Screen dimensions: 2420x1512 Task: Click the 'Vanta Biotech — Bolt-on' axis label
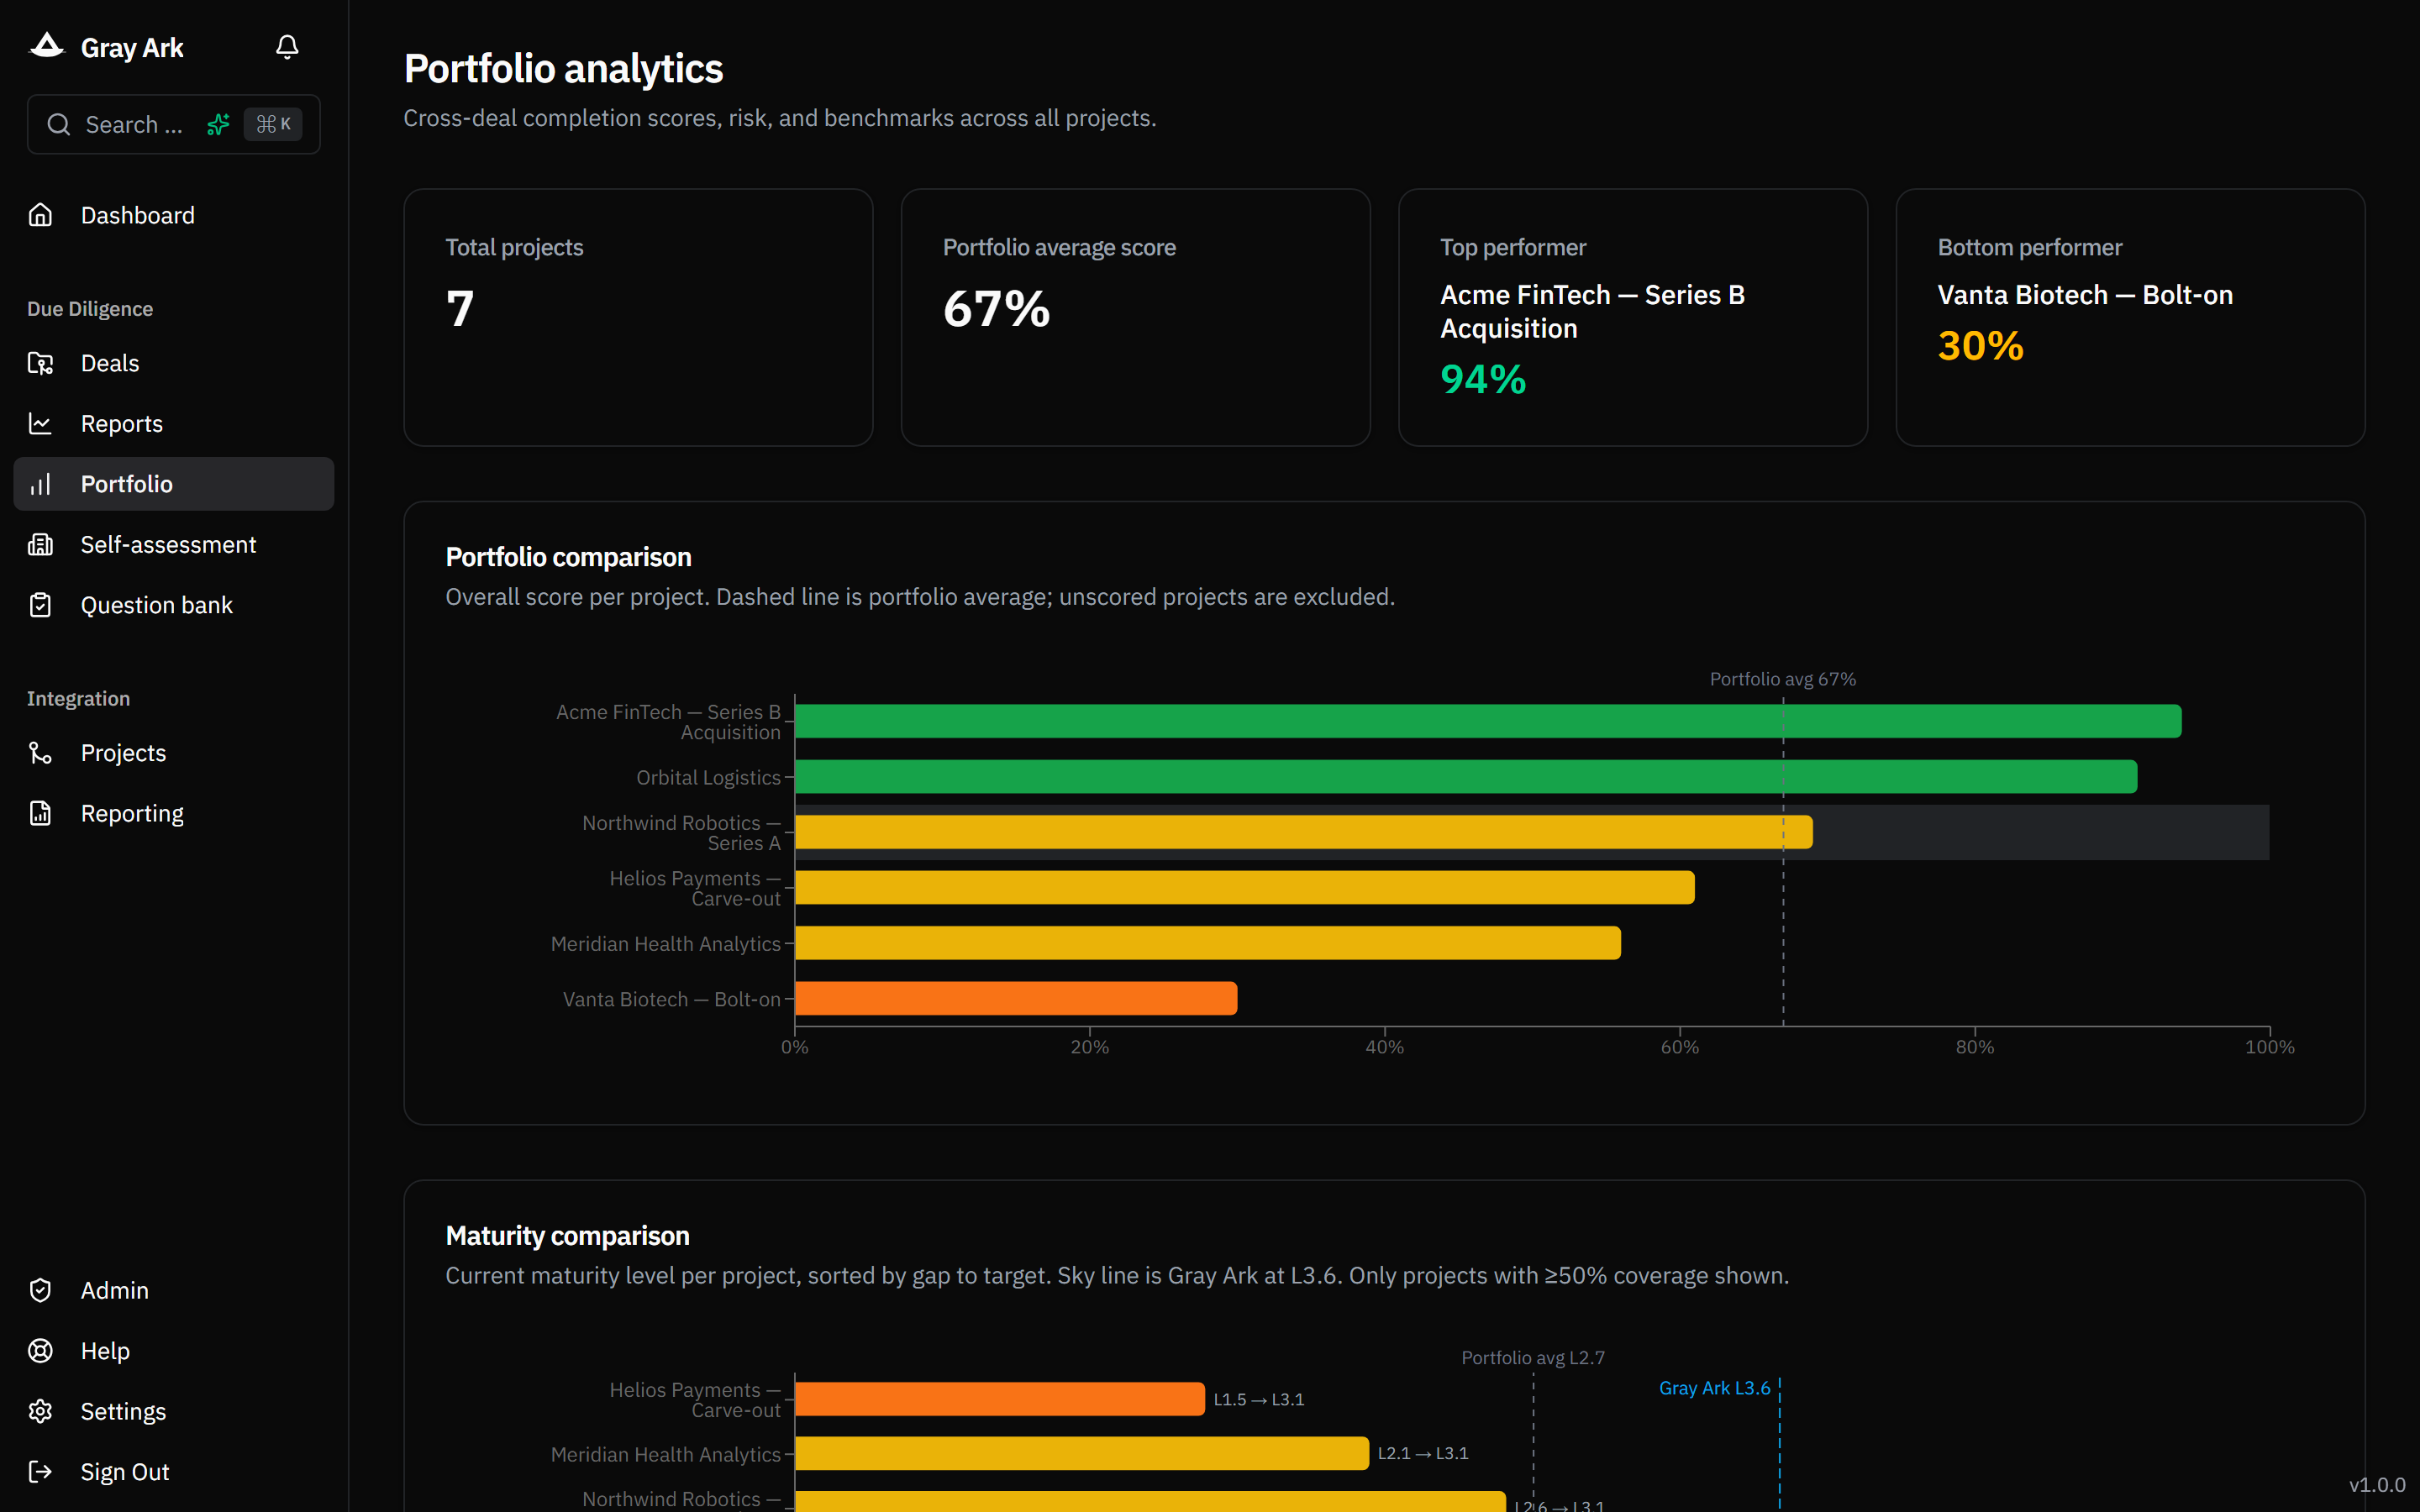(672, 1000)
